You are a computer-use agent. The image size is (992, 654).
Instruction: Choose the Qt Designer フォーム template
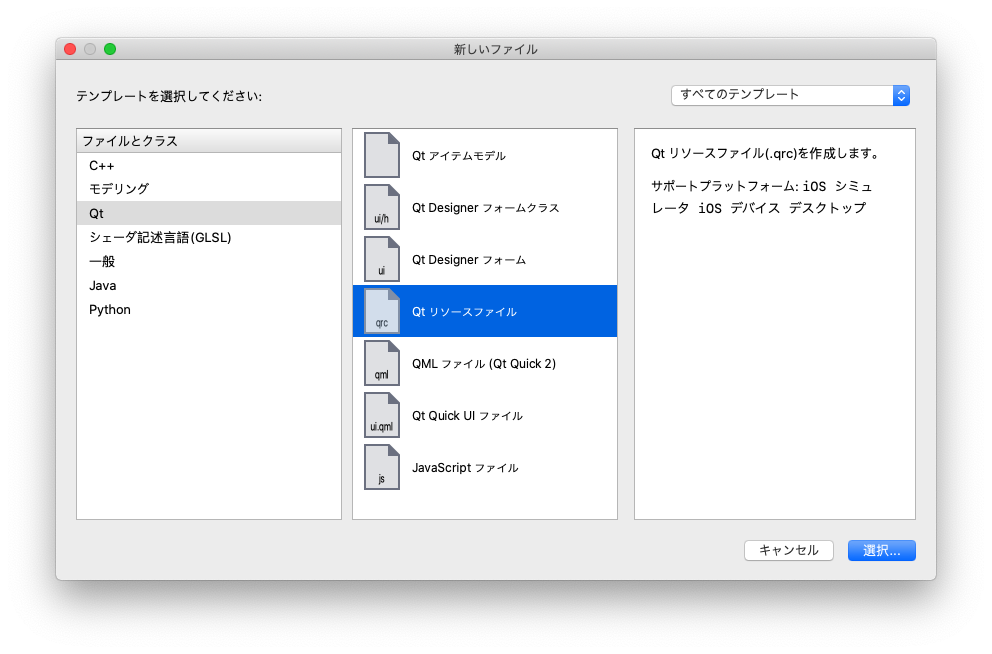coord(485,259)
